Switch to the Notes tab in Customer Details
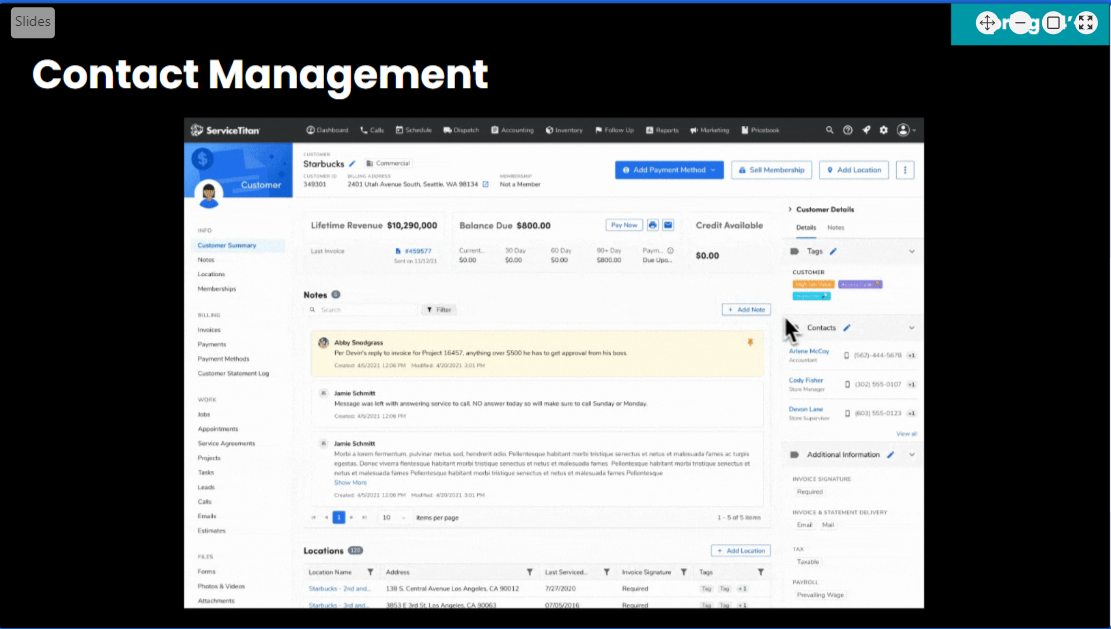Screen dimensions: 1111x629 835,228
